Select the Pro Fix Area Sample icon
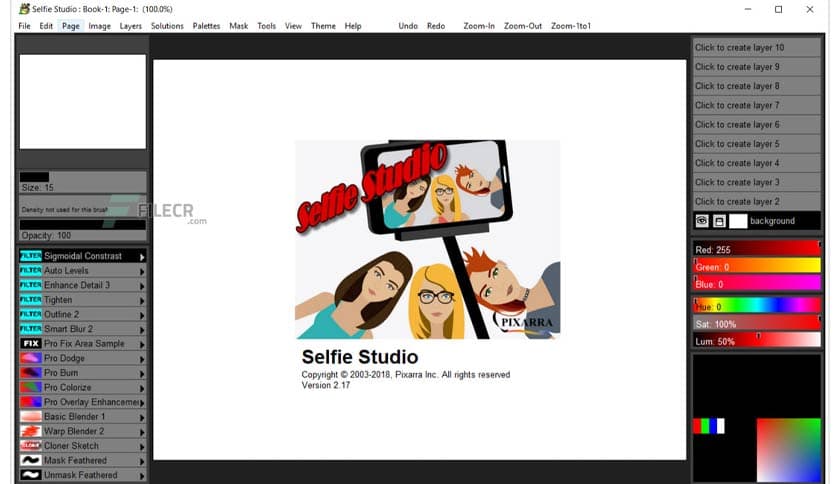 coord(30,344)
